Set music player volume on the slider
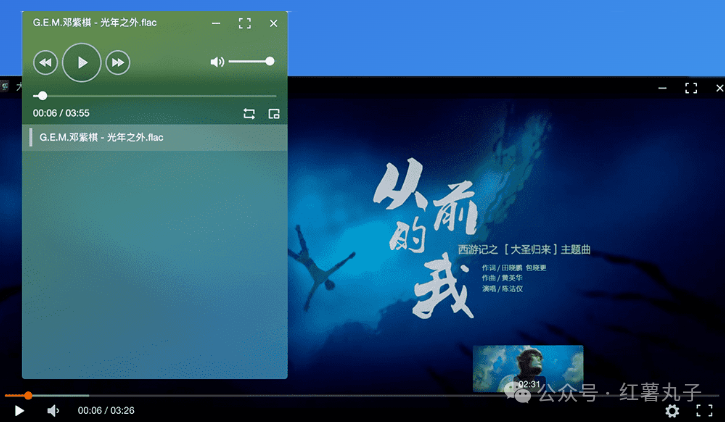The image size is (725, 422). coord(252,61)
